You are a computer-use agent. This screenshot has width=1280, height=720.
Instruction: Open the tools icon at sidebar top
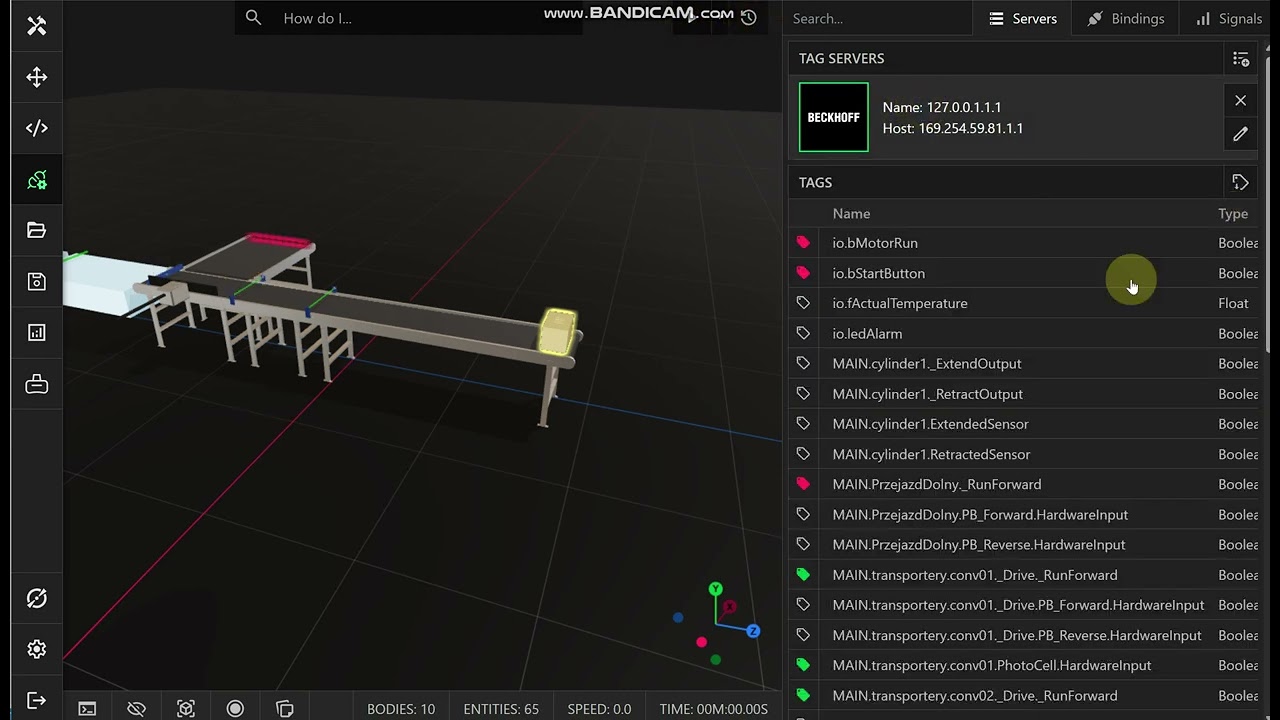pyautogui.click(x=37, y=26)
